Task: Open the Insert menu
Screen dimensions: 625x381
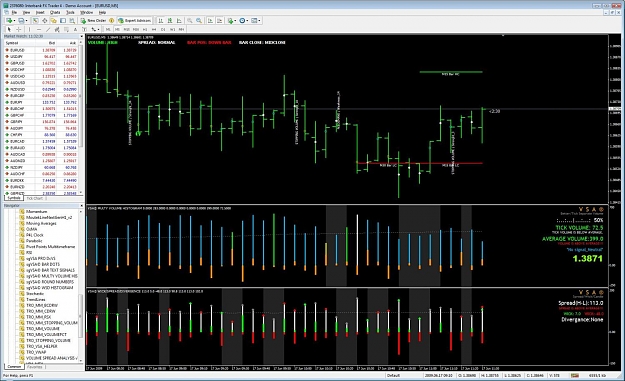Action: click(40, 12)
